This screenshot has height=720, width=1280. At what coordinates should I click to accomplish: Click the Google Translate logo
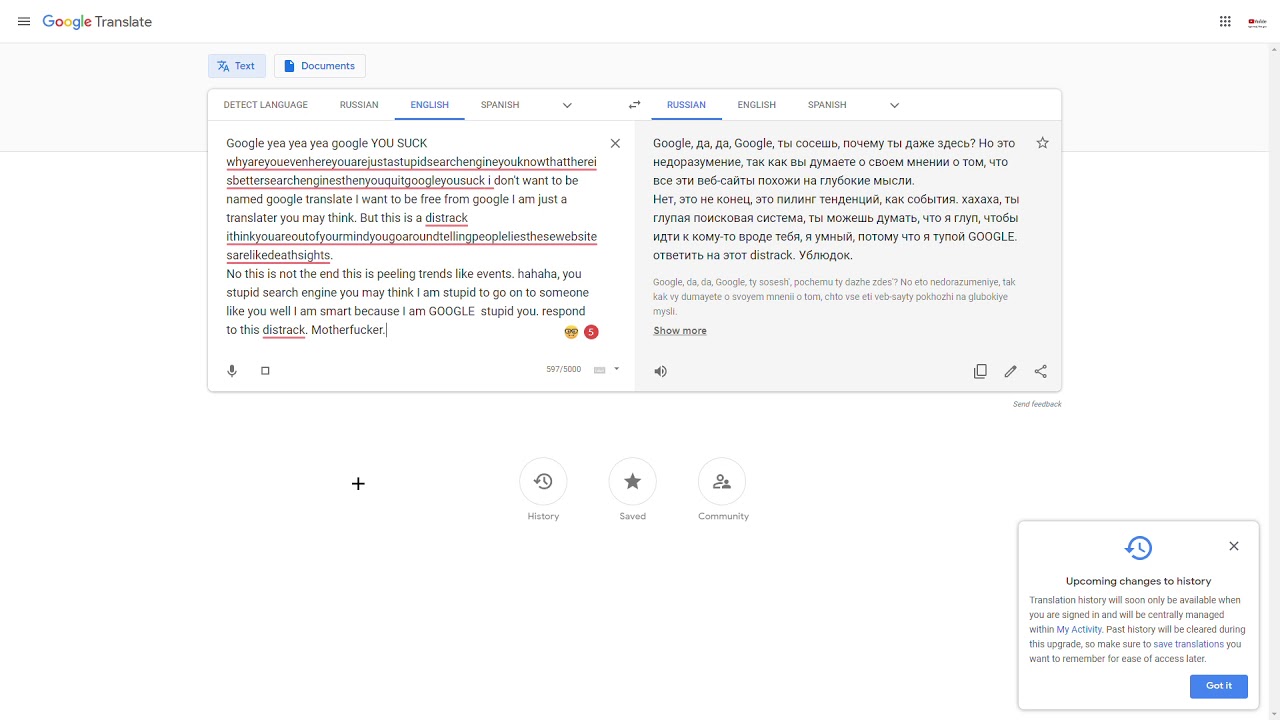click(x=97, y=22)
